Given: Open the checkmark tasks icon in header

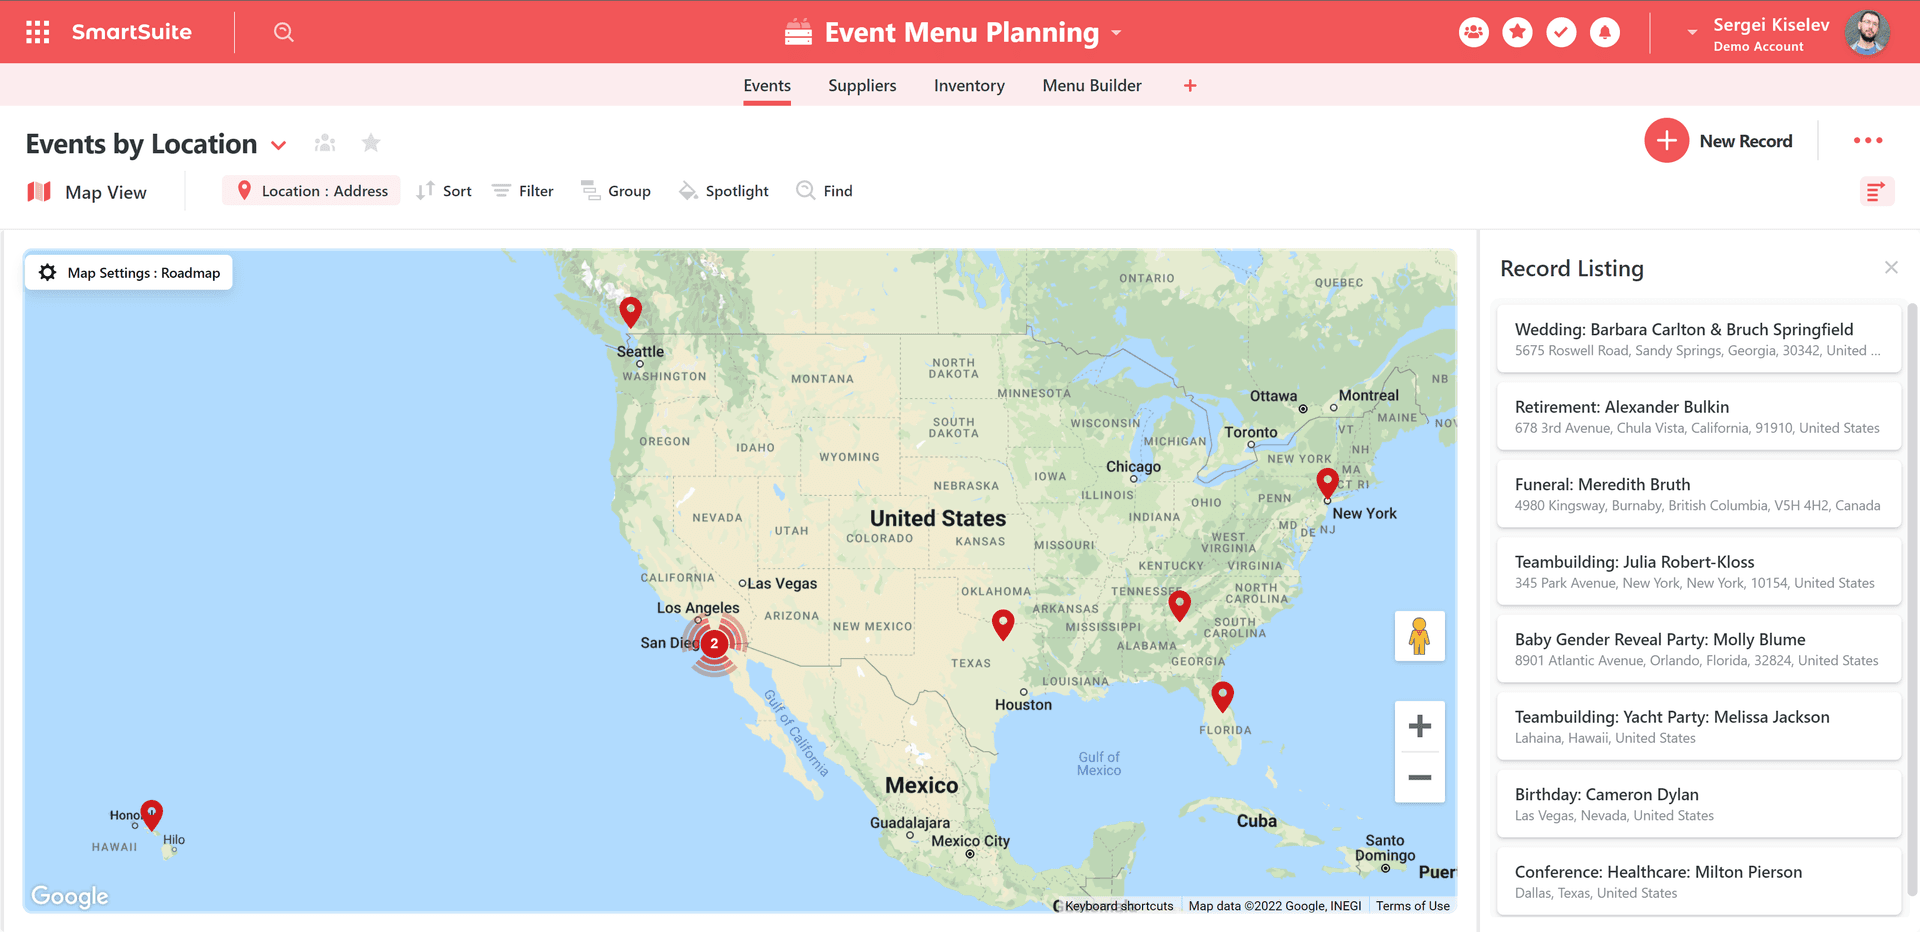Looking at the screenshot, I should pos(1561,32).
